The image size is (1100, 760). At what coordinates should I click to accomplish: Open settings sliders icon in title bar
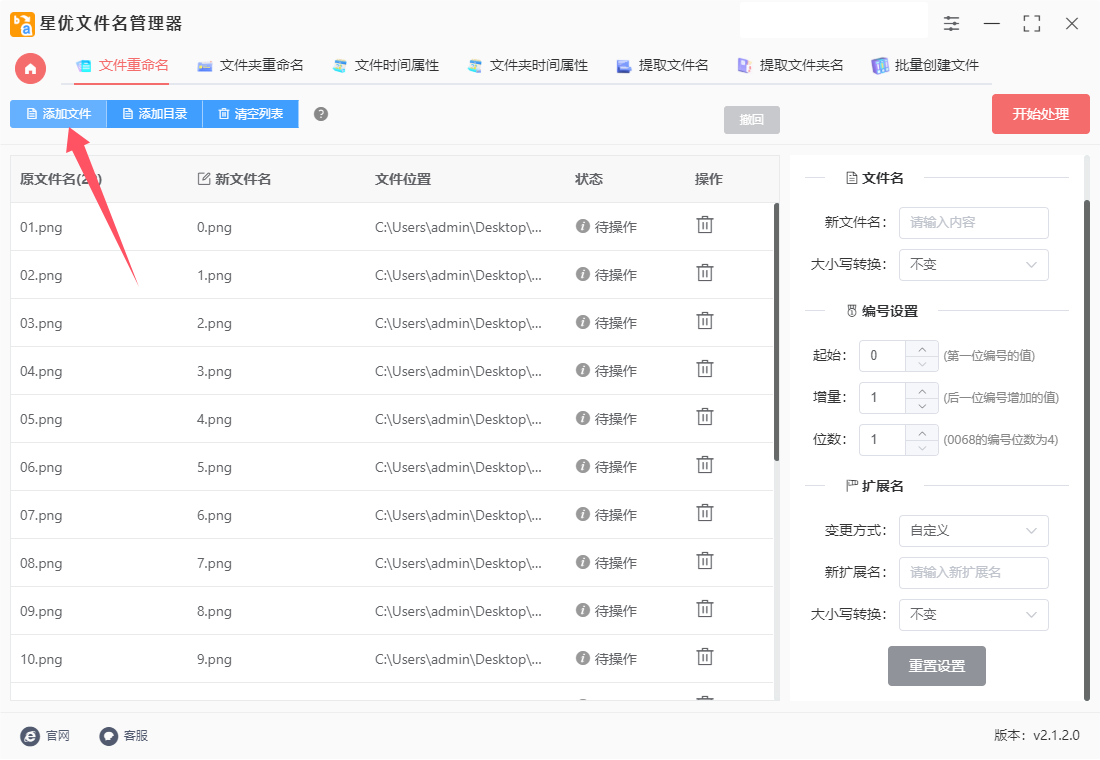coord(951,23)
